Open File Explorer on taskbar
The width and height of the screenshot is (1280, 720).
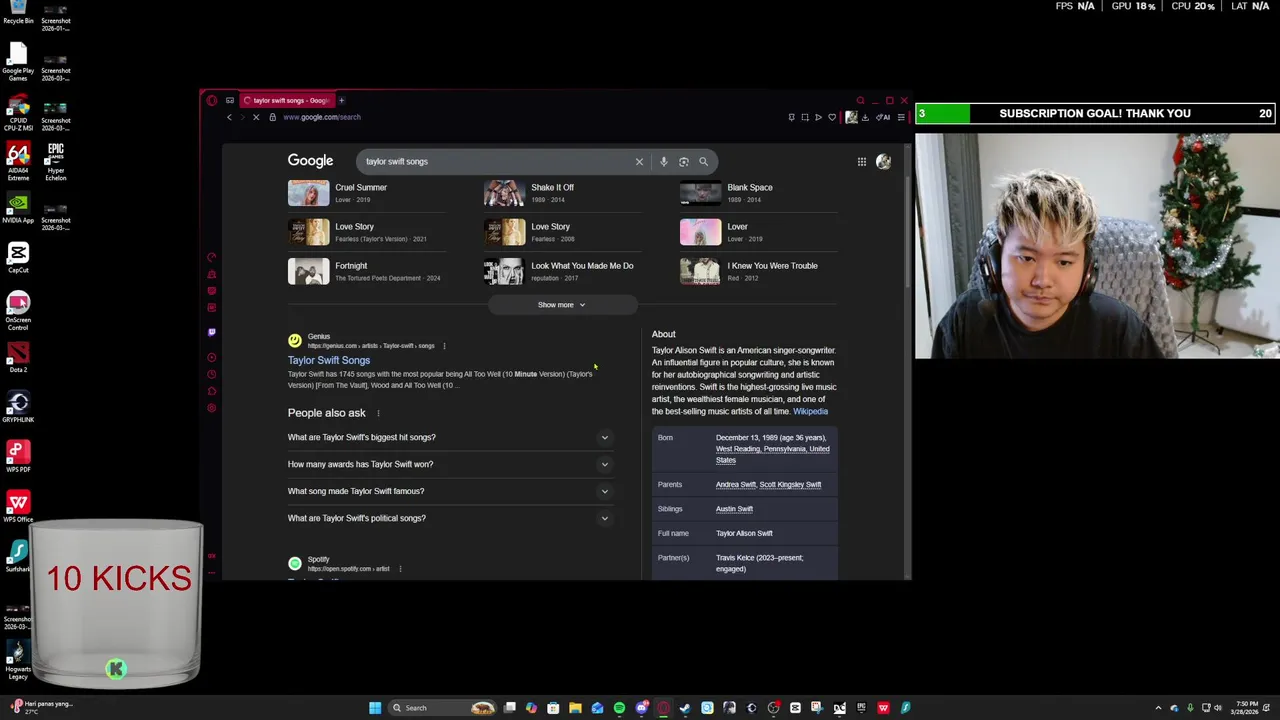pos(575,708)
